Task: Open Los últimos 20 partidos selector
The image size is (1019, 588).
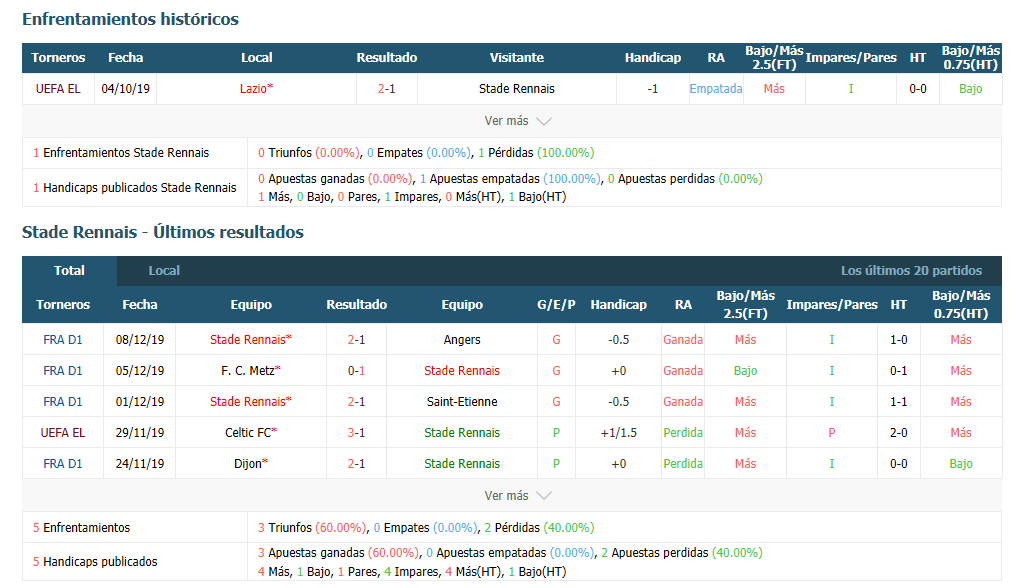Action: 911,271
